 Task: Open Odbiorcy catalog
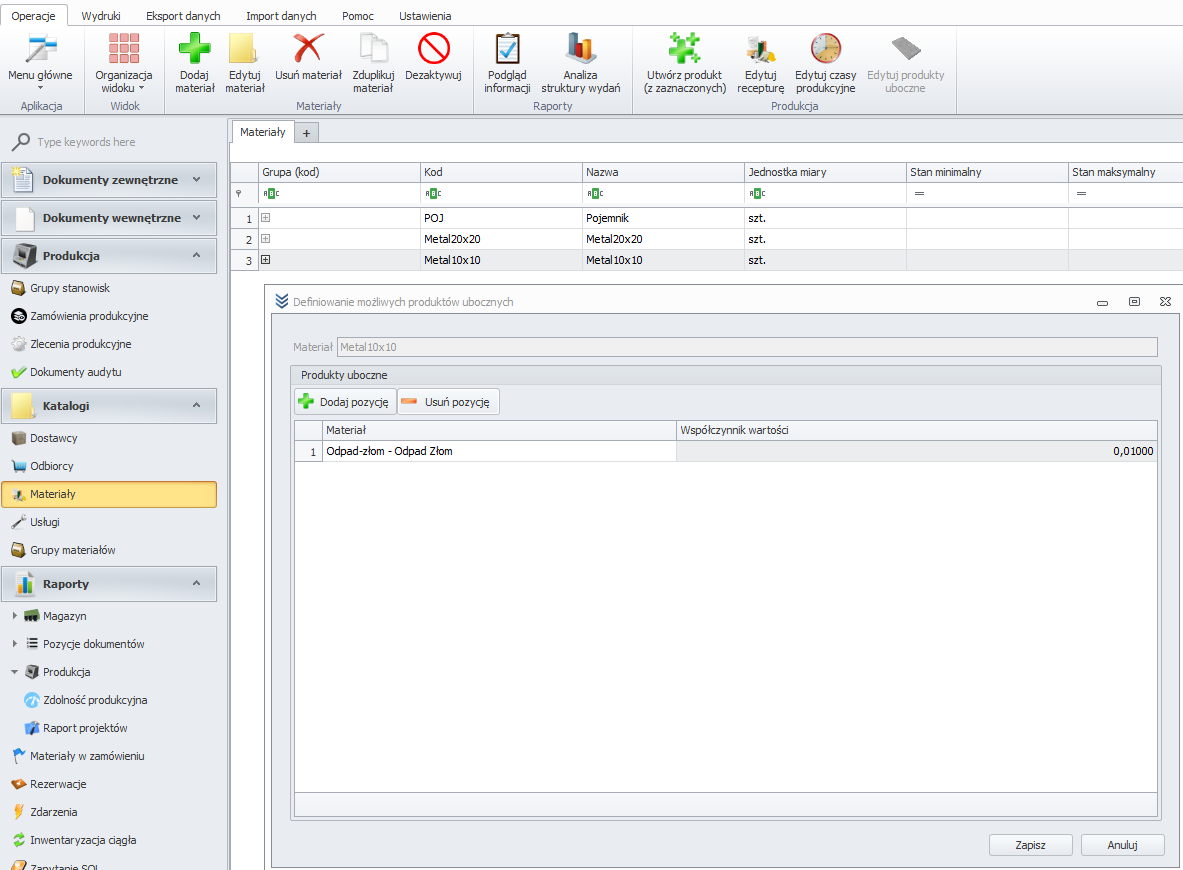click(x=51, y=466)
